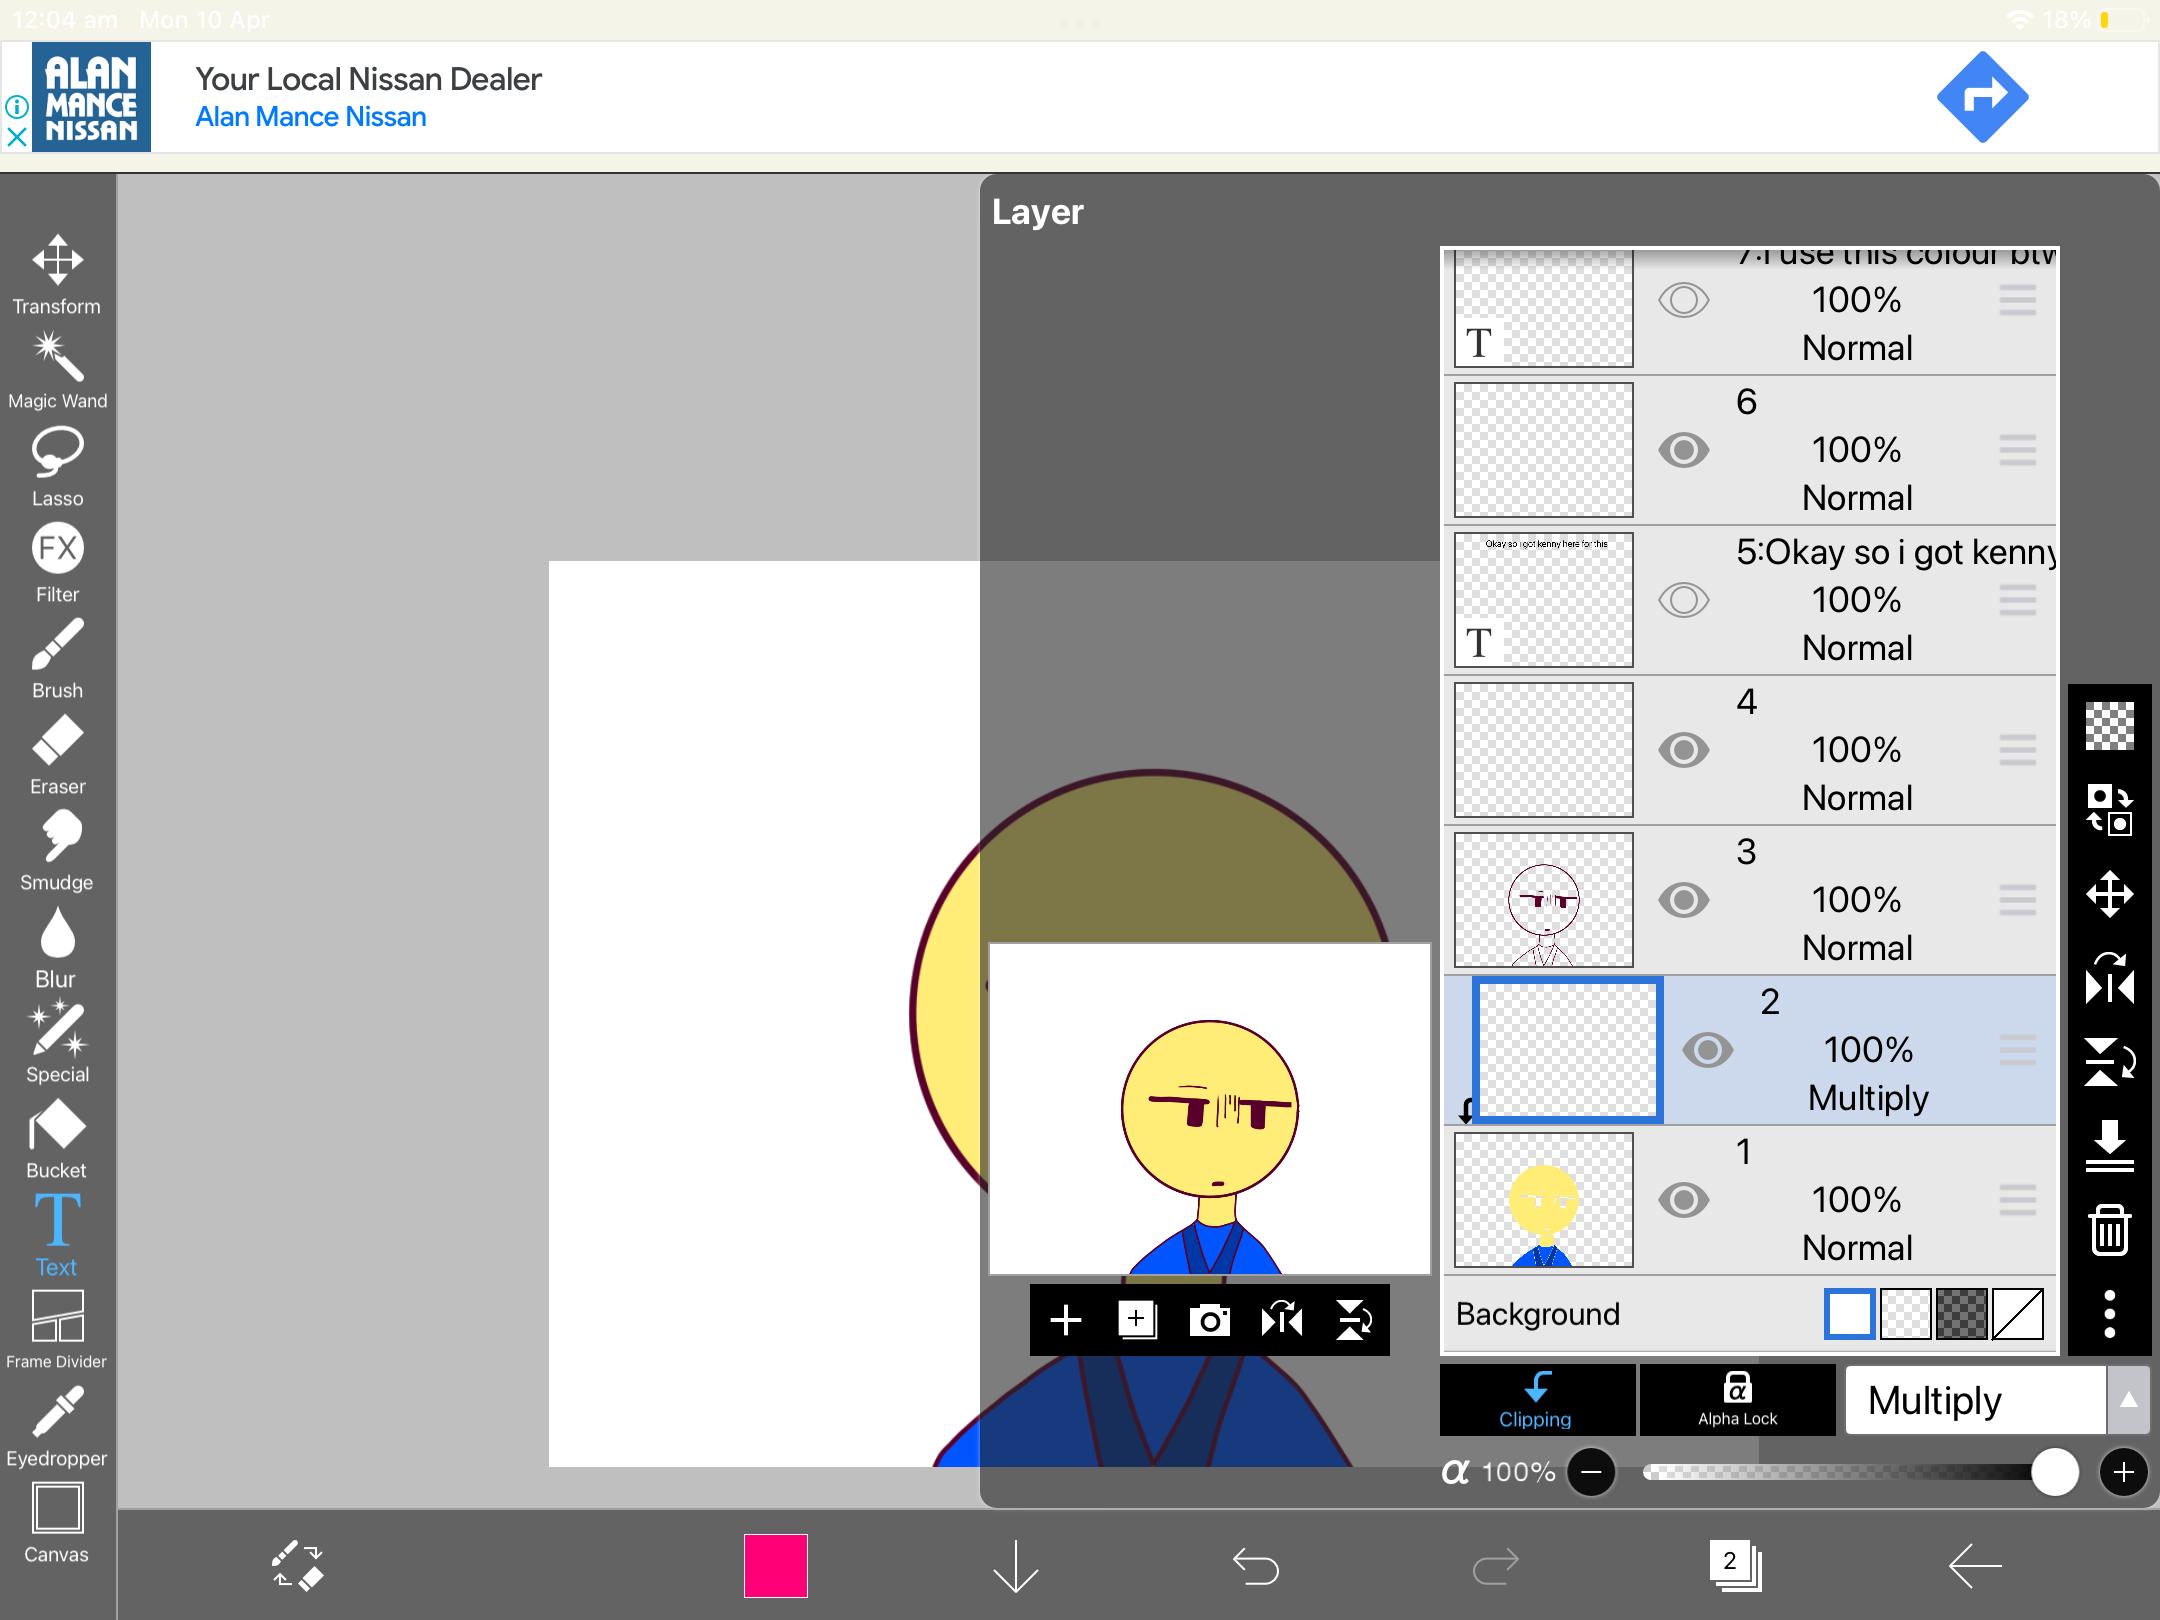2160x1620 pixels.
Task: Click the merge down arrow icon in layer sidebar
Action: 2110,1145
